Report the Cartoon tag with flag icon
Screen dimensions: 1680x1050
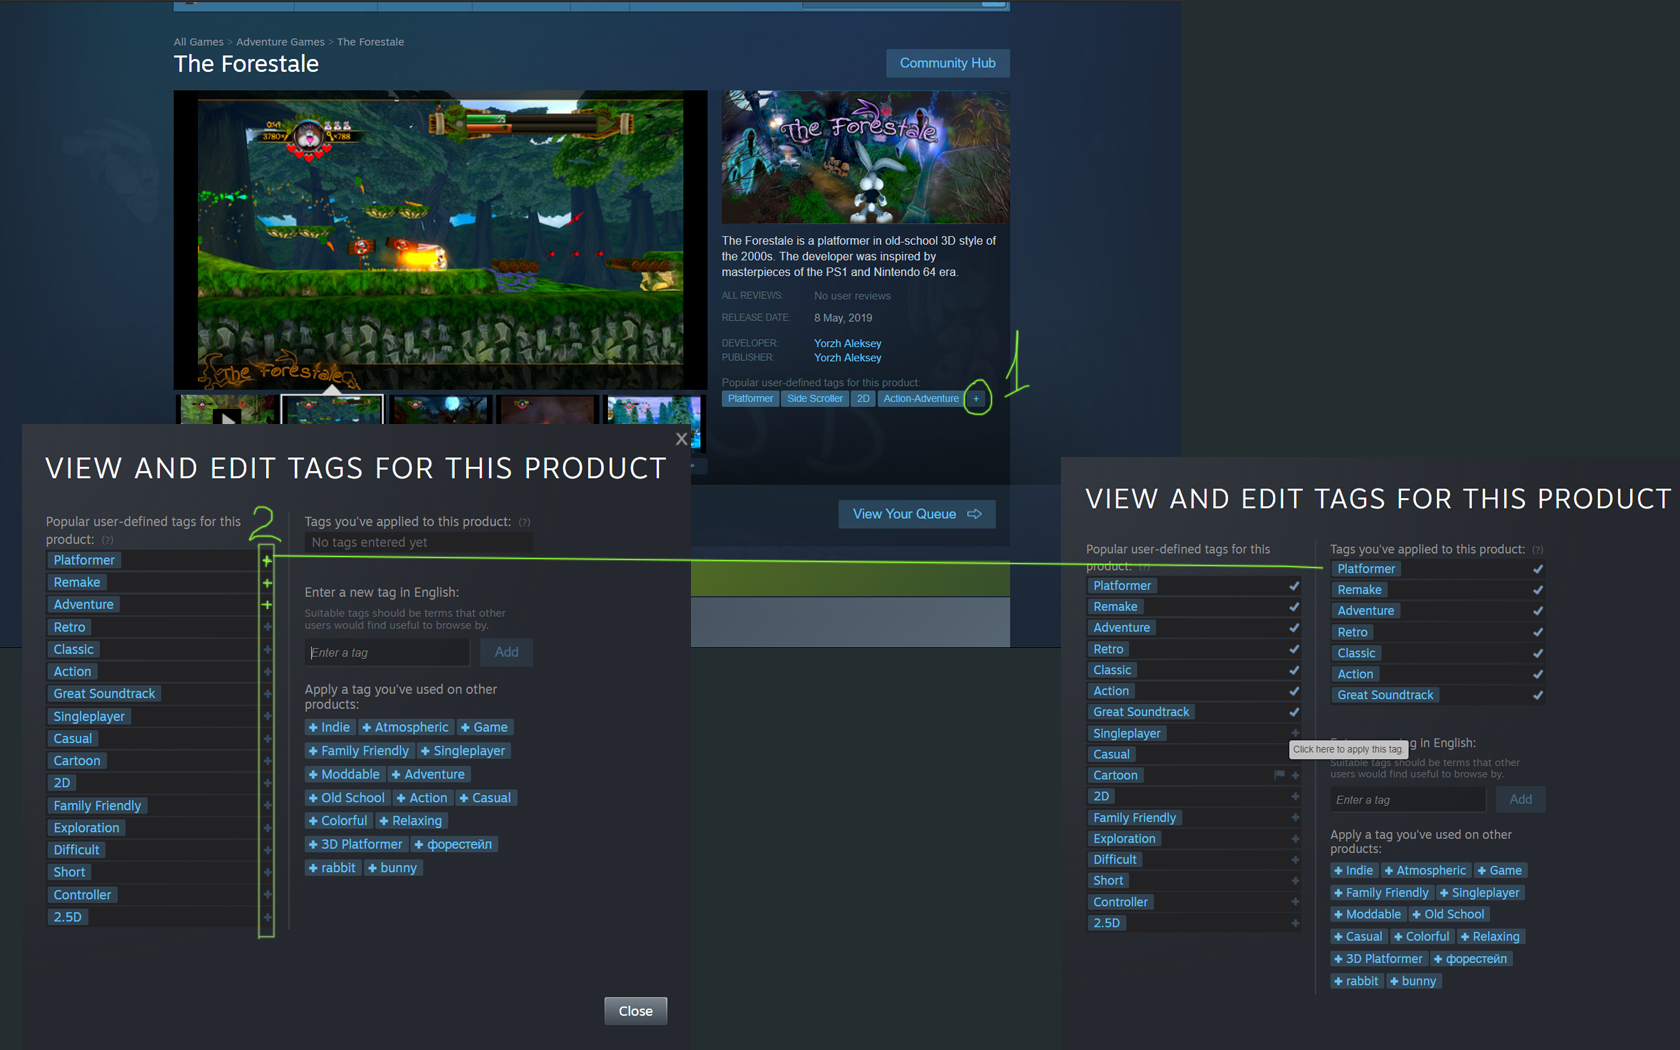coord(1279,775)
